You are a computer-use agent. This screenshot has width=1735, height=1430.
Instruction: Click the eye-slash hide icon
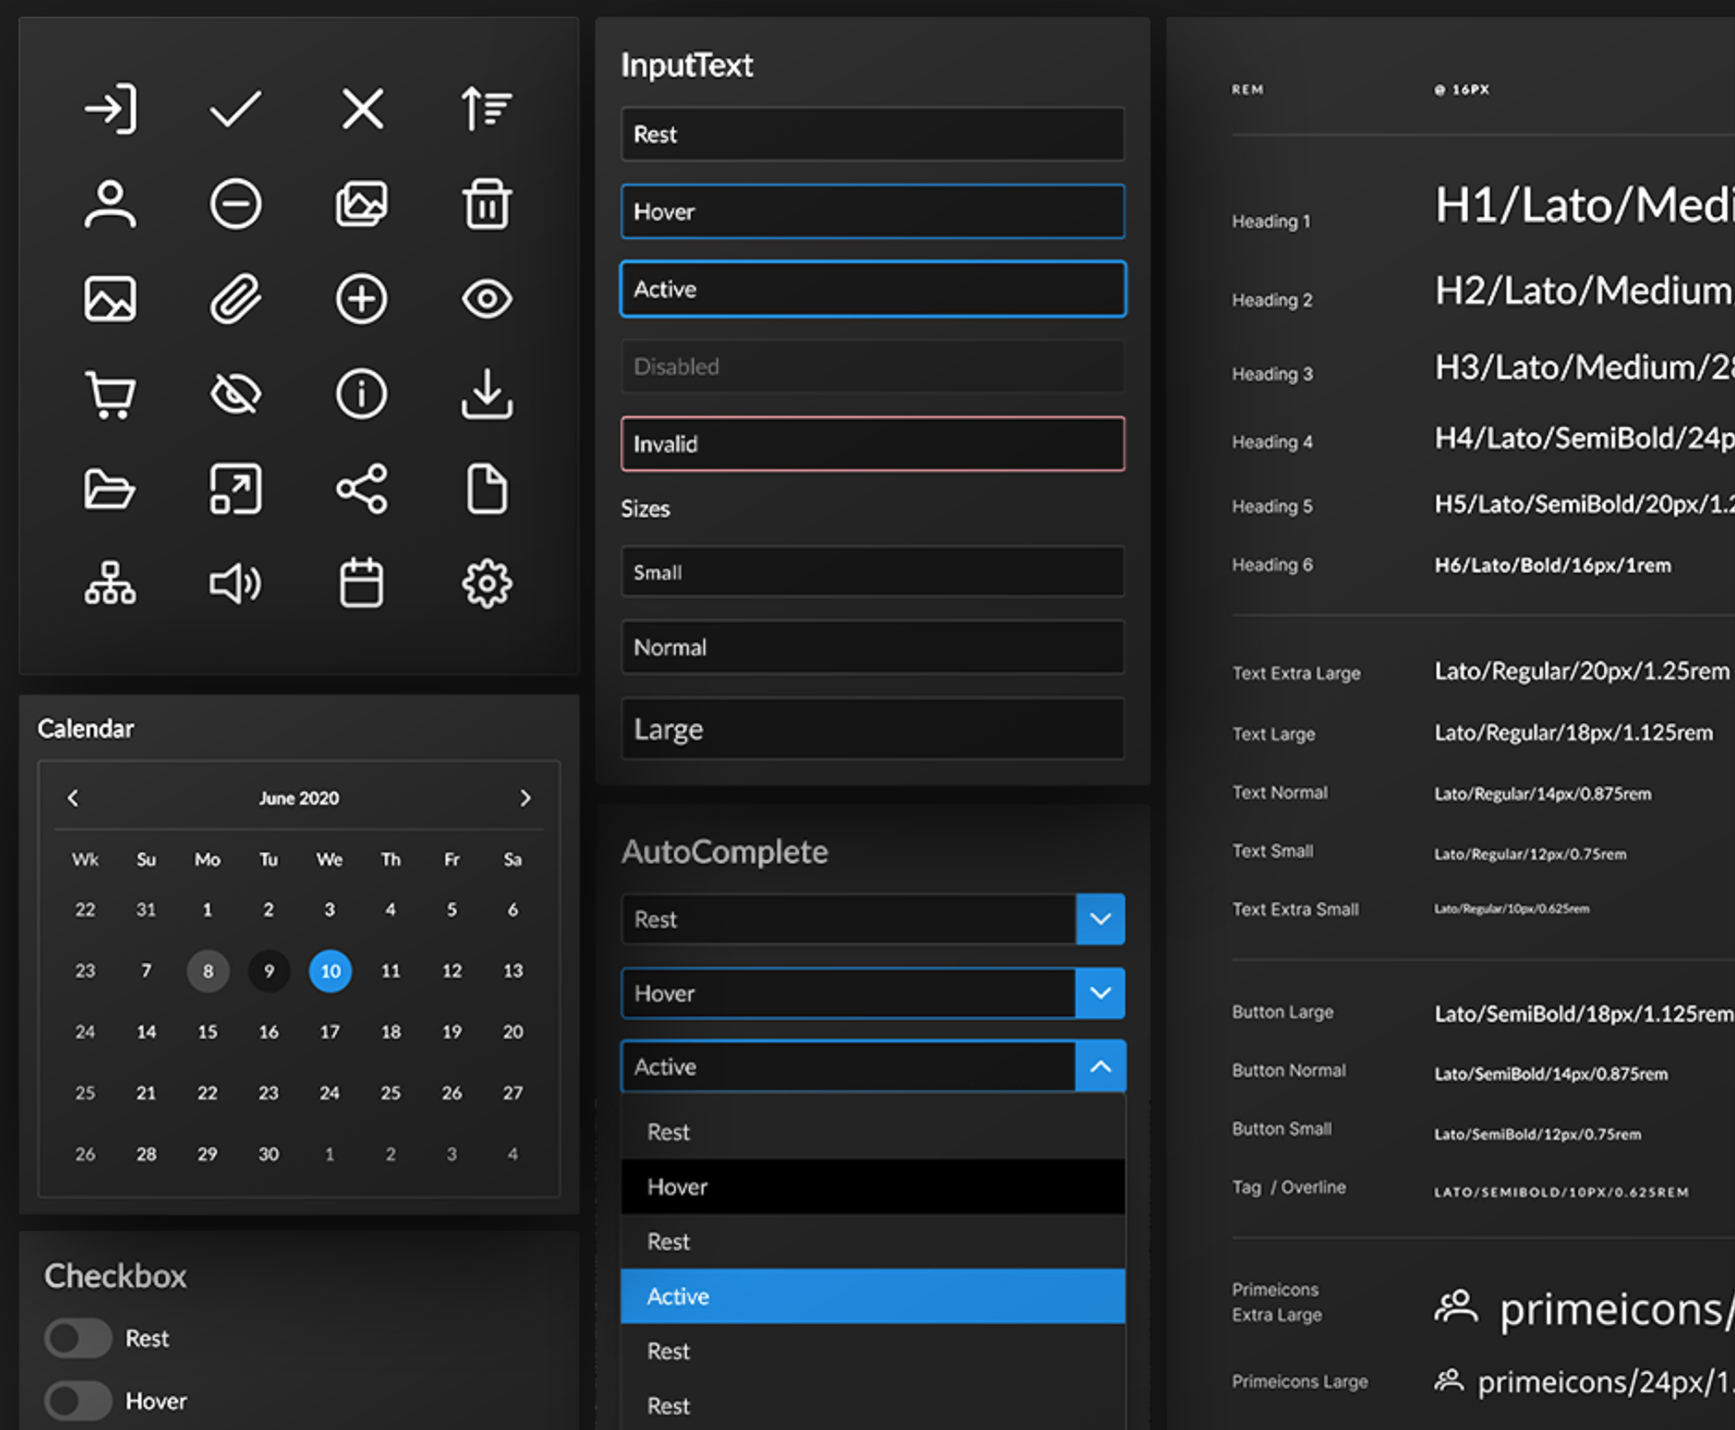[x=235, y=395]
